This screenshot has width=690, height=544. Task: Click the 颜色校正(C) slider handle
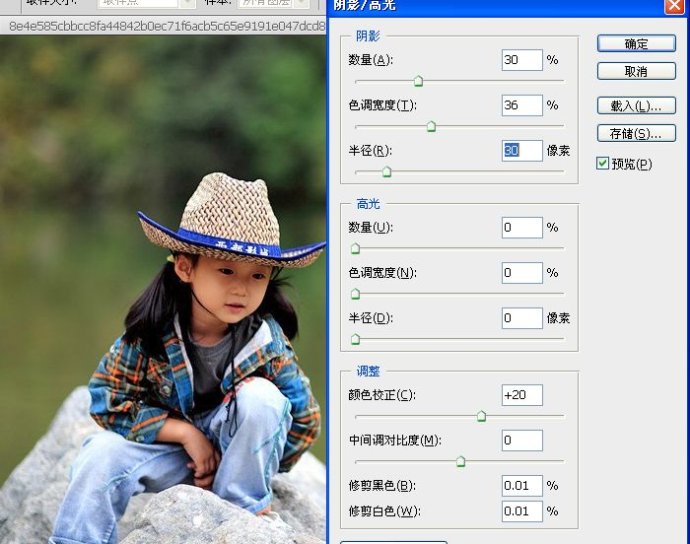pyautogui.click(x=481, y=416)
